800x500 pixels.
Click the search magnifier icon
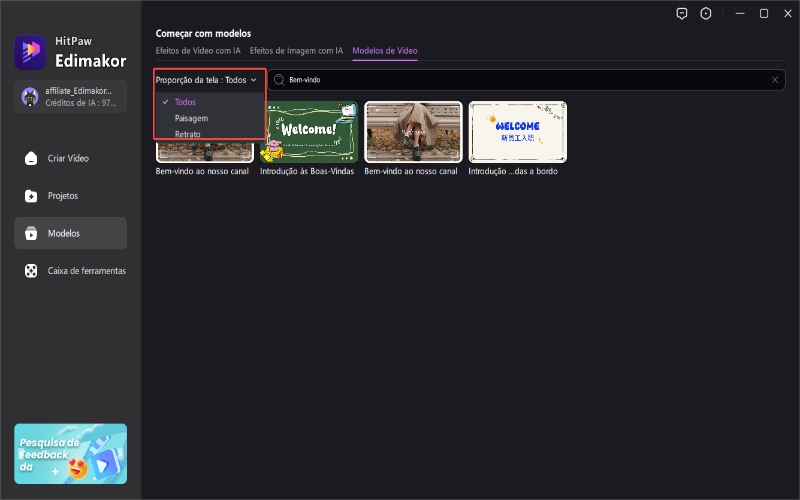click(x=279, y=80)
